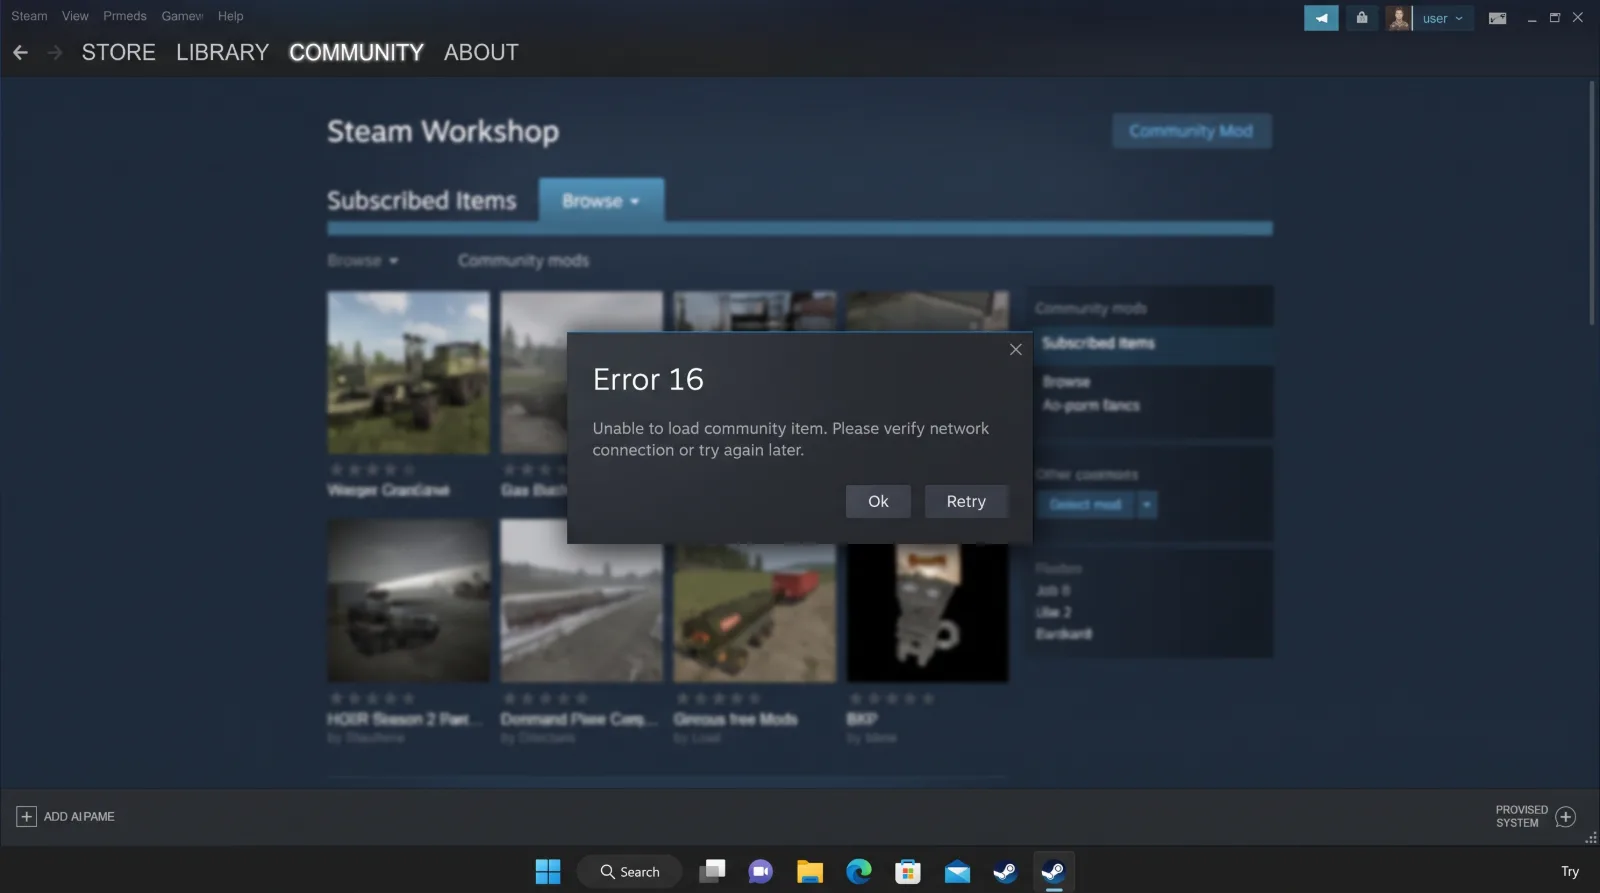Open the Windows Start menu

pos(548,871)
